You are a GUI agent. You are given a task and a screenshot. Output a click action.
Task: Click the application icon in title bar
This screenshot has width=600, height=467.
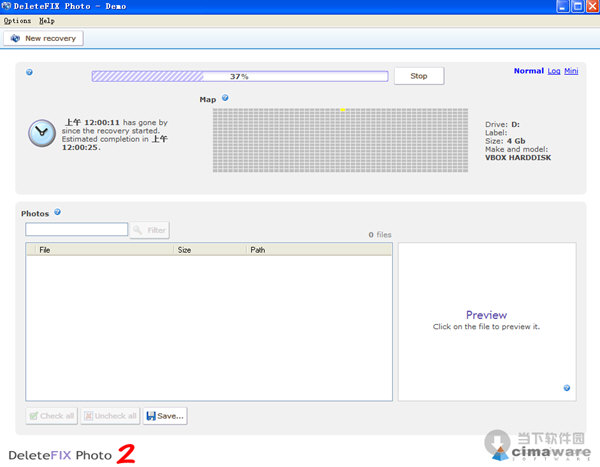[6, 6]
